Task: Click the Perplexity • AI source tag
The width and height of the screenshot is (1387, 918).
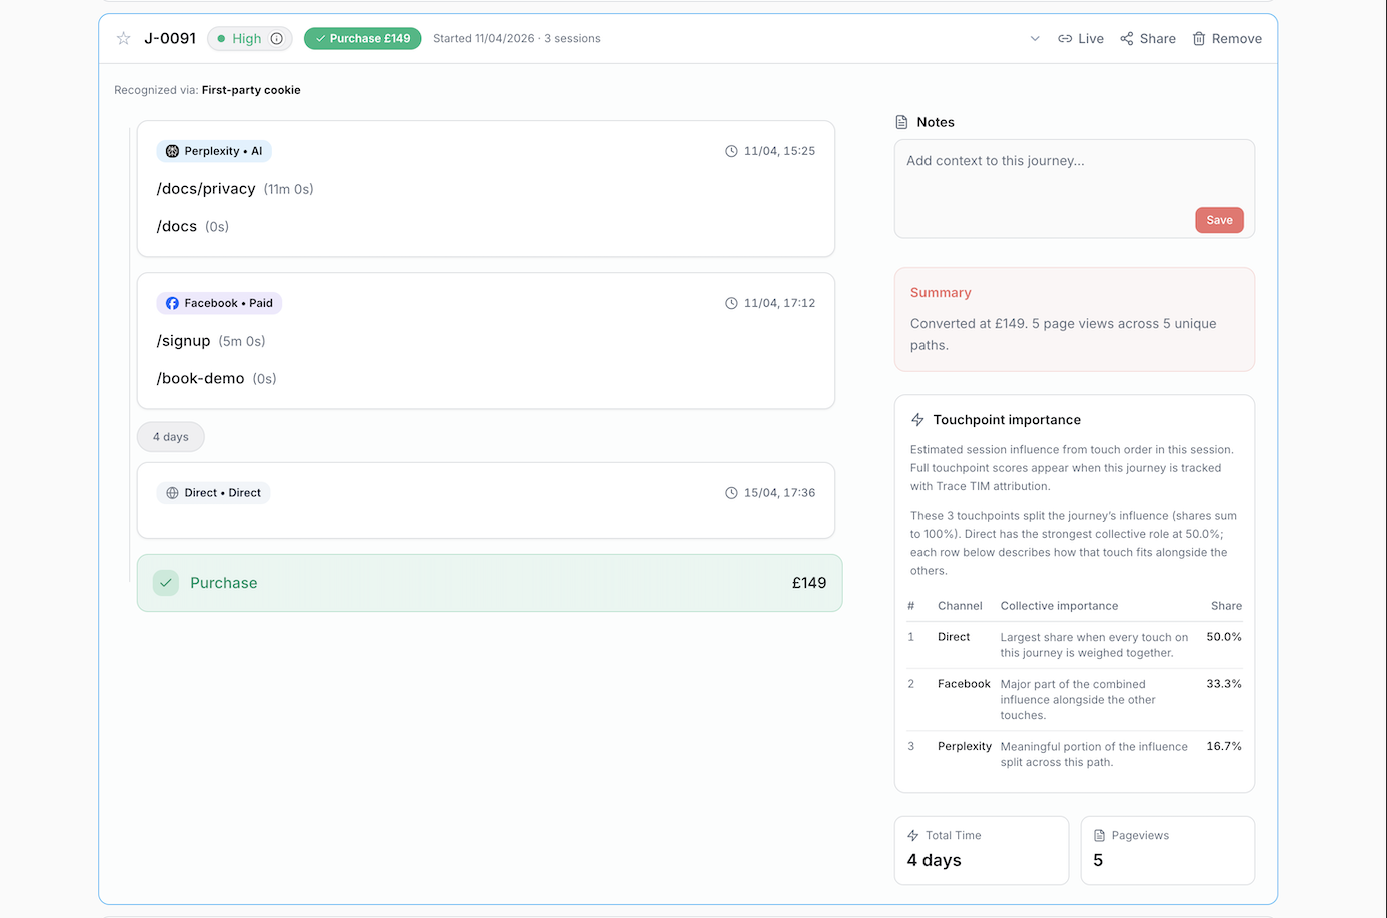Action: click(x=214, y=151)
